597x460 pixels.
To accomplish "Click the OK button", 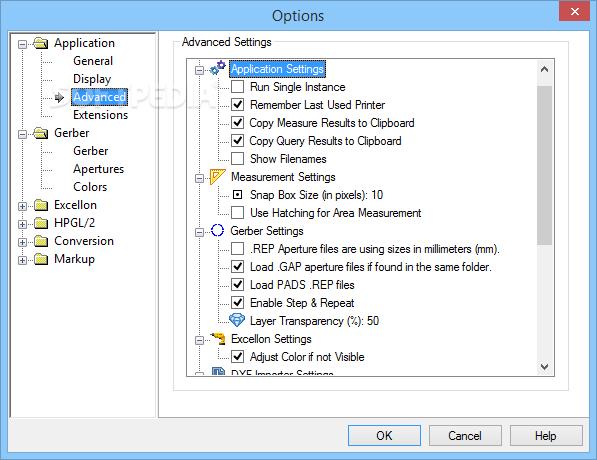I will click(384, 435).
